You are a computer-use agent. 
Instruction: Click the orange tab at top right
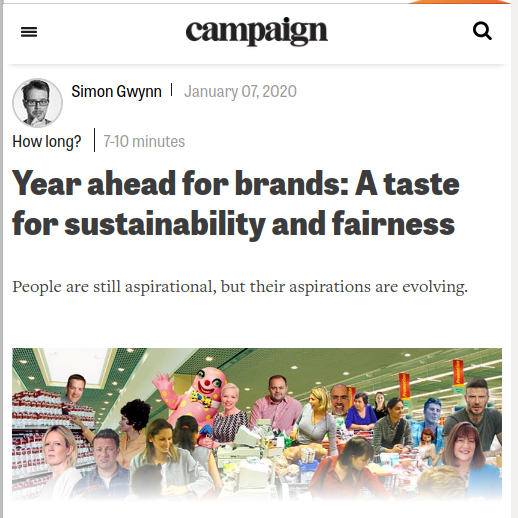tap(460, 2)
